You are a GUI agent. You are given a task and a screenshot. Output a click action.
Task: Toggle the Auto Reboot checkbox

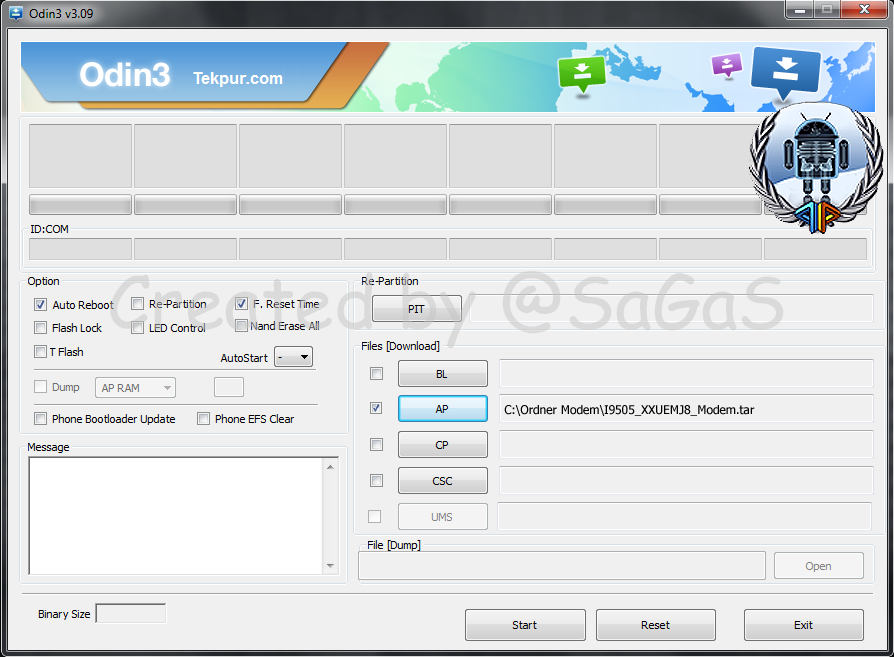40,305
